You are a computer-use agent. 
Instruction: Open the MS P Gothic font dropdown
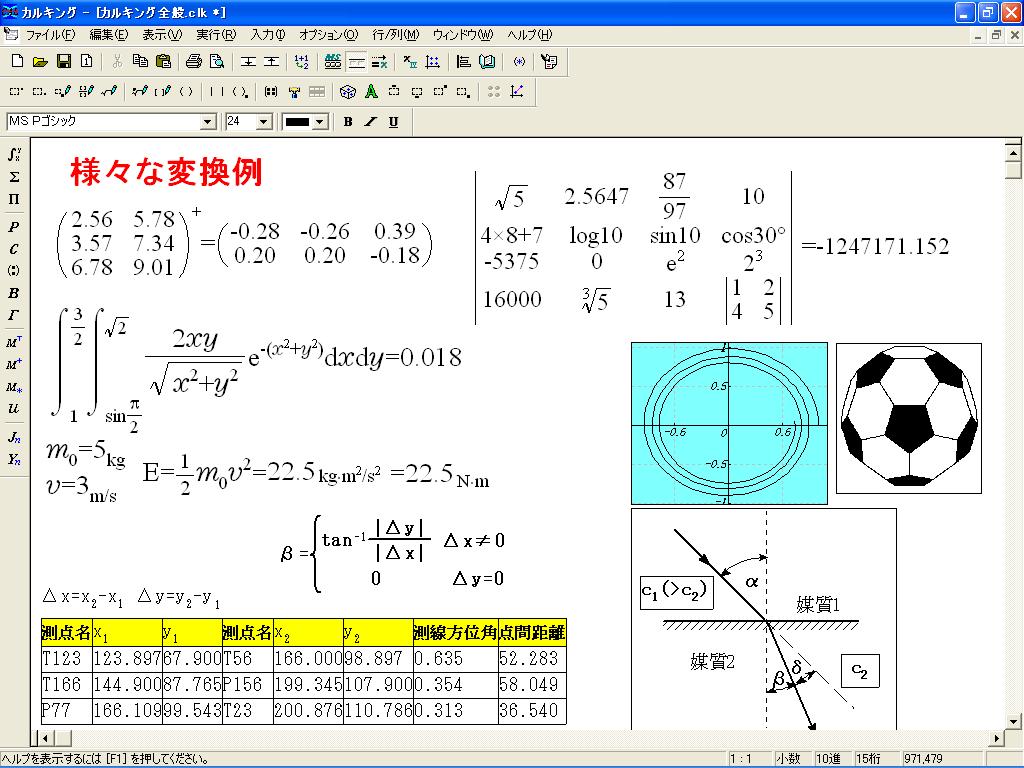point(208,122)
